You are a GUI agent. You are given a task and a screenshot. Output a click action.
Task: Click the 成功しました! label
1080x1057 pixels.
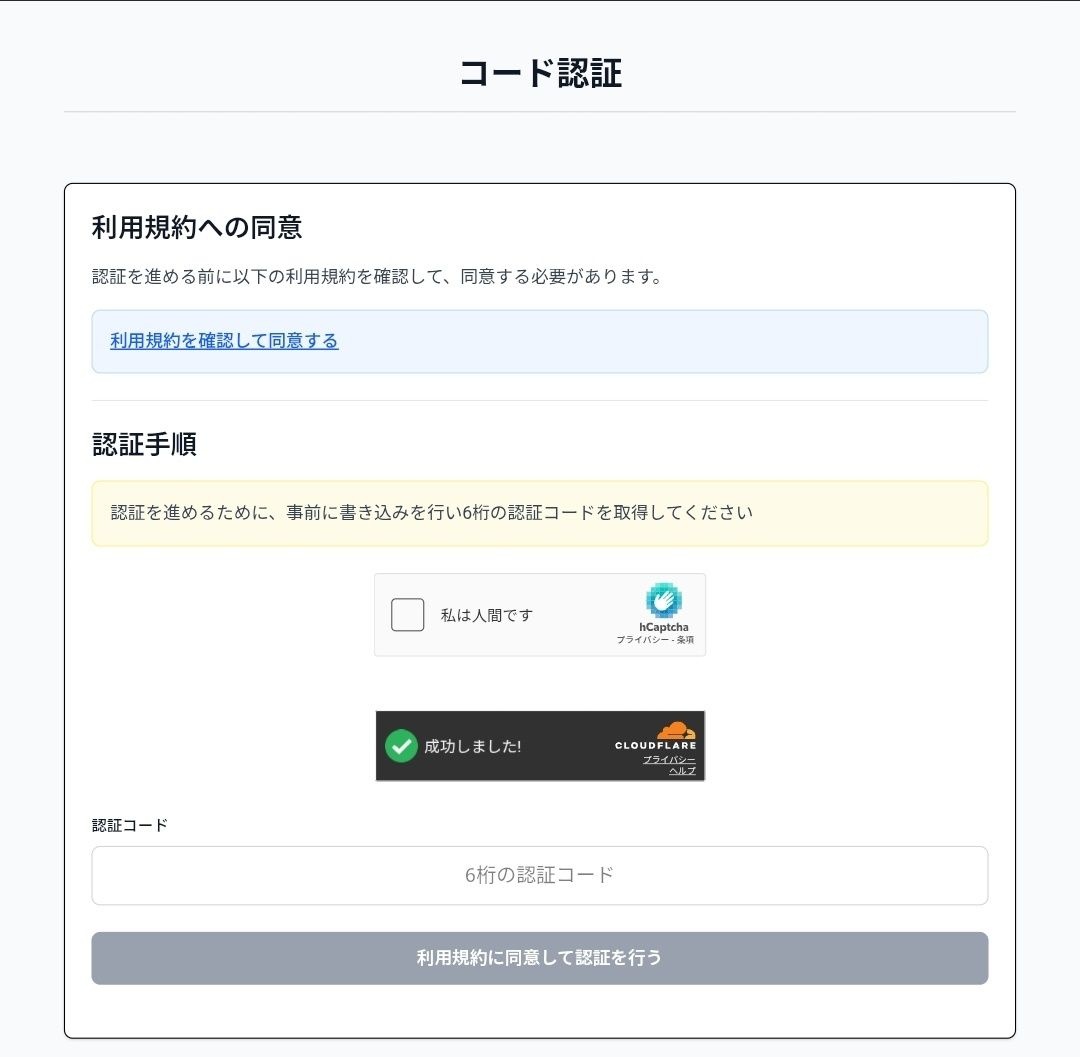473,746
